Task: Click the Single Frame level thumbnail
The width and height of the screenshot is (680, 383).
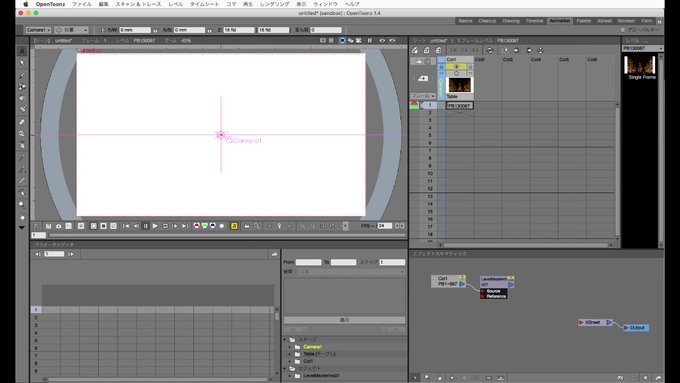Action: pyautogui.click(x=640, y=65)
